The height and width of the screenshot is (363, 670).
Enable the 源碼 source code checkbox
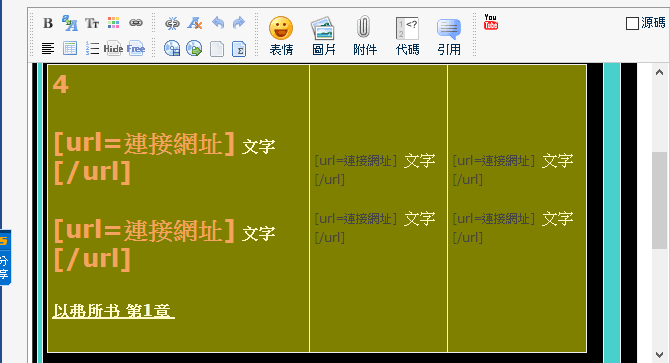coord(632,23)
